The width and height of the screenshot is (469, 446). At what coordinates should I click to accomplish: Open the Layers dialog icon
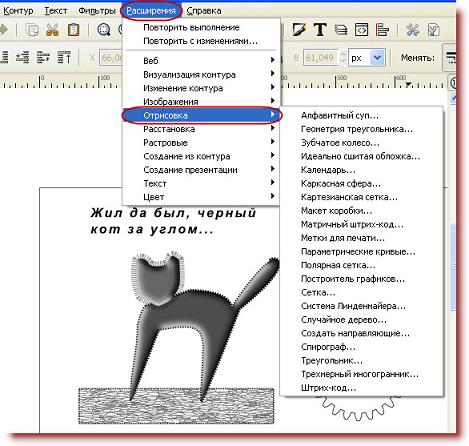coord(341,30)
